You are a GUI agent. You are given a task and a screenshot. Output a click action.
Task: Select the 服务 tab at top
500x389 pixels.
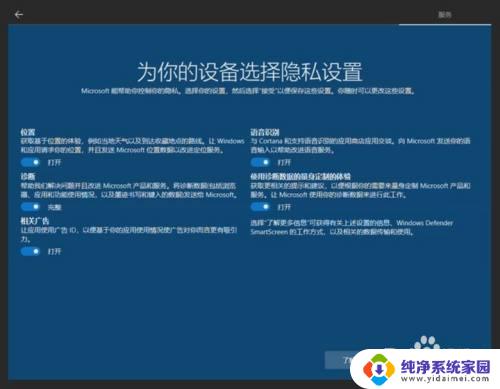pyautogui.click(x=445, y=15)
